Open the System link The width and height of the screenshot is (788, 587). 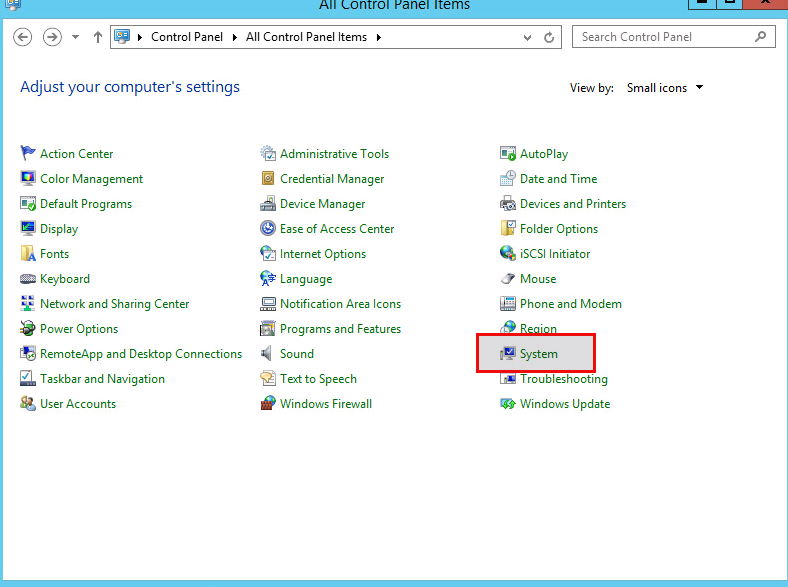(x=539, y=354)
